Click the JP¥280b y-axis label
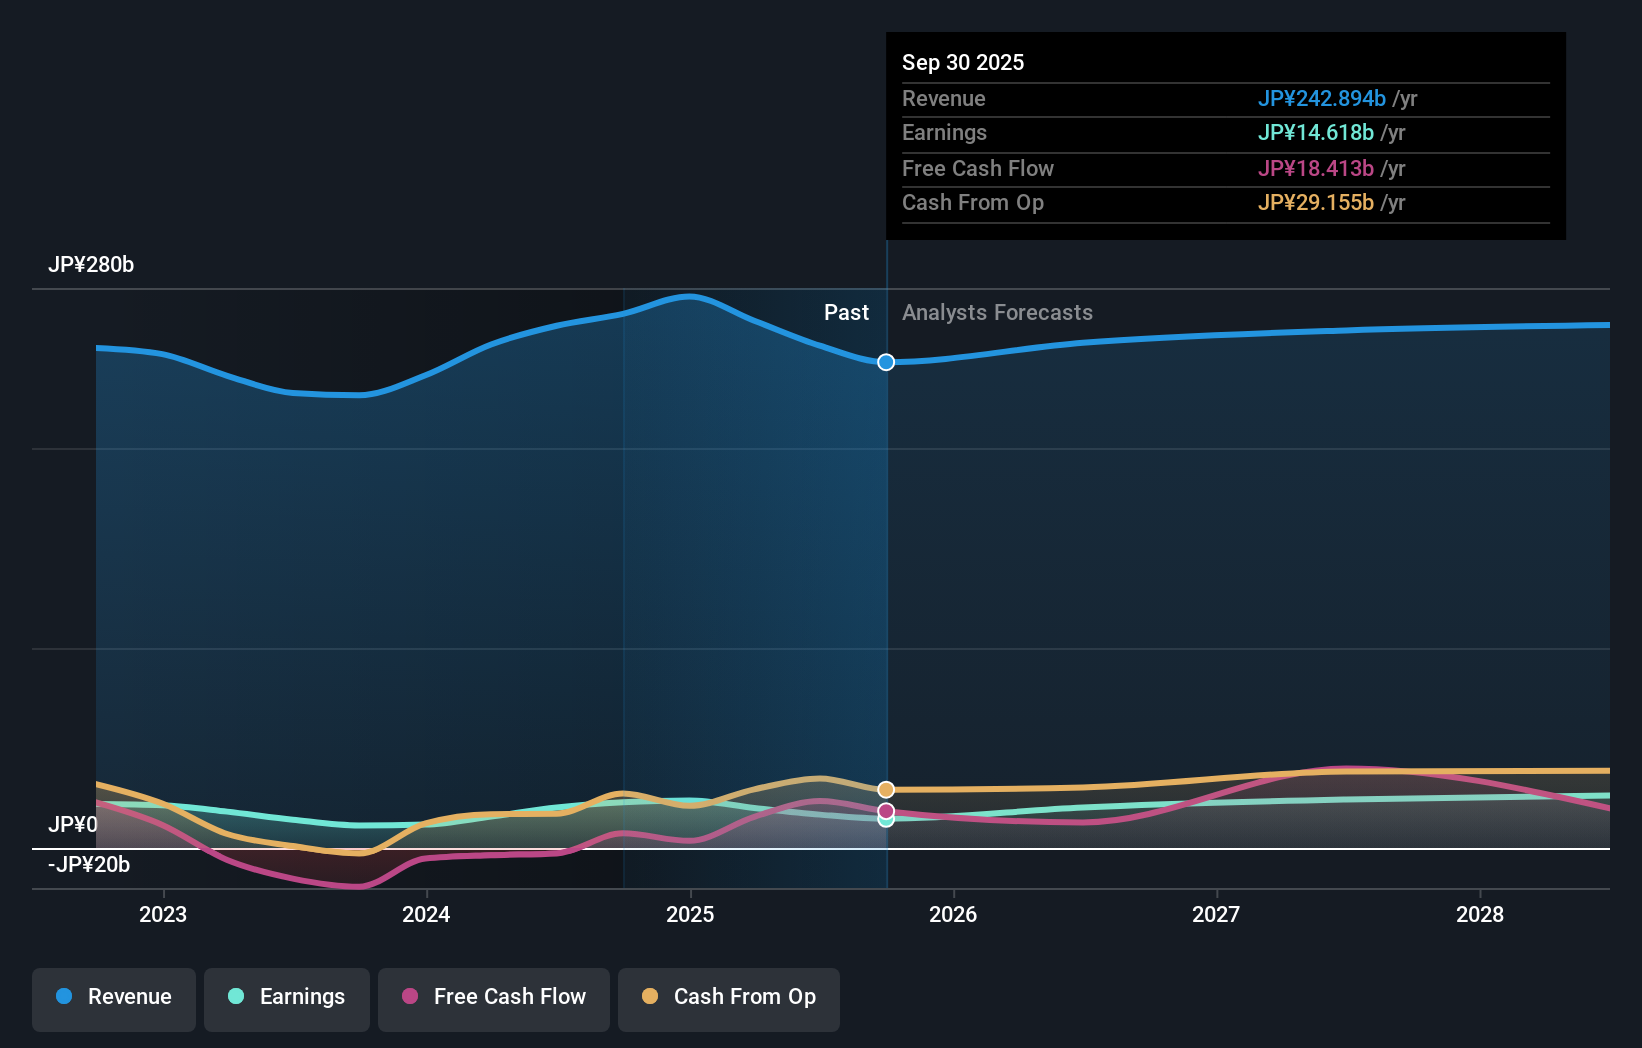Screen dimensions: 1642x1048 91,264
